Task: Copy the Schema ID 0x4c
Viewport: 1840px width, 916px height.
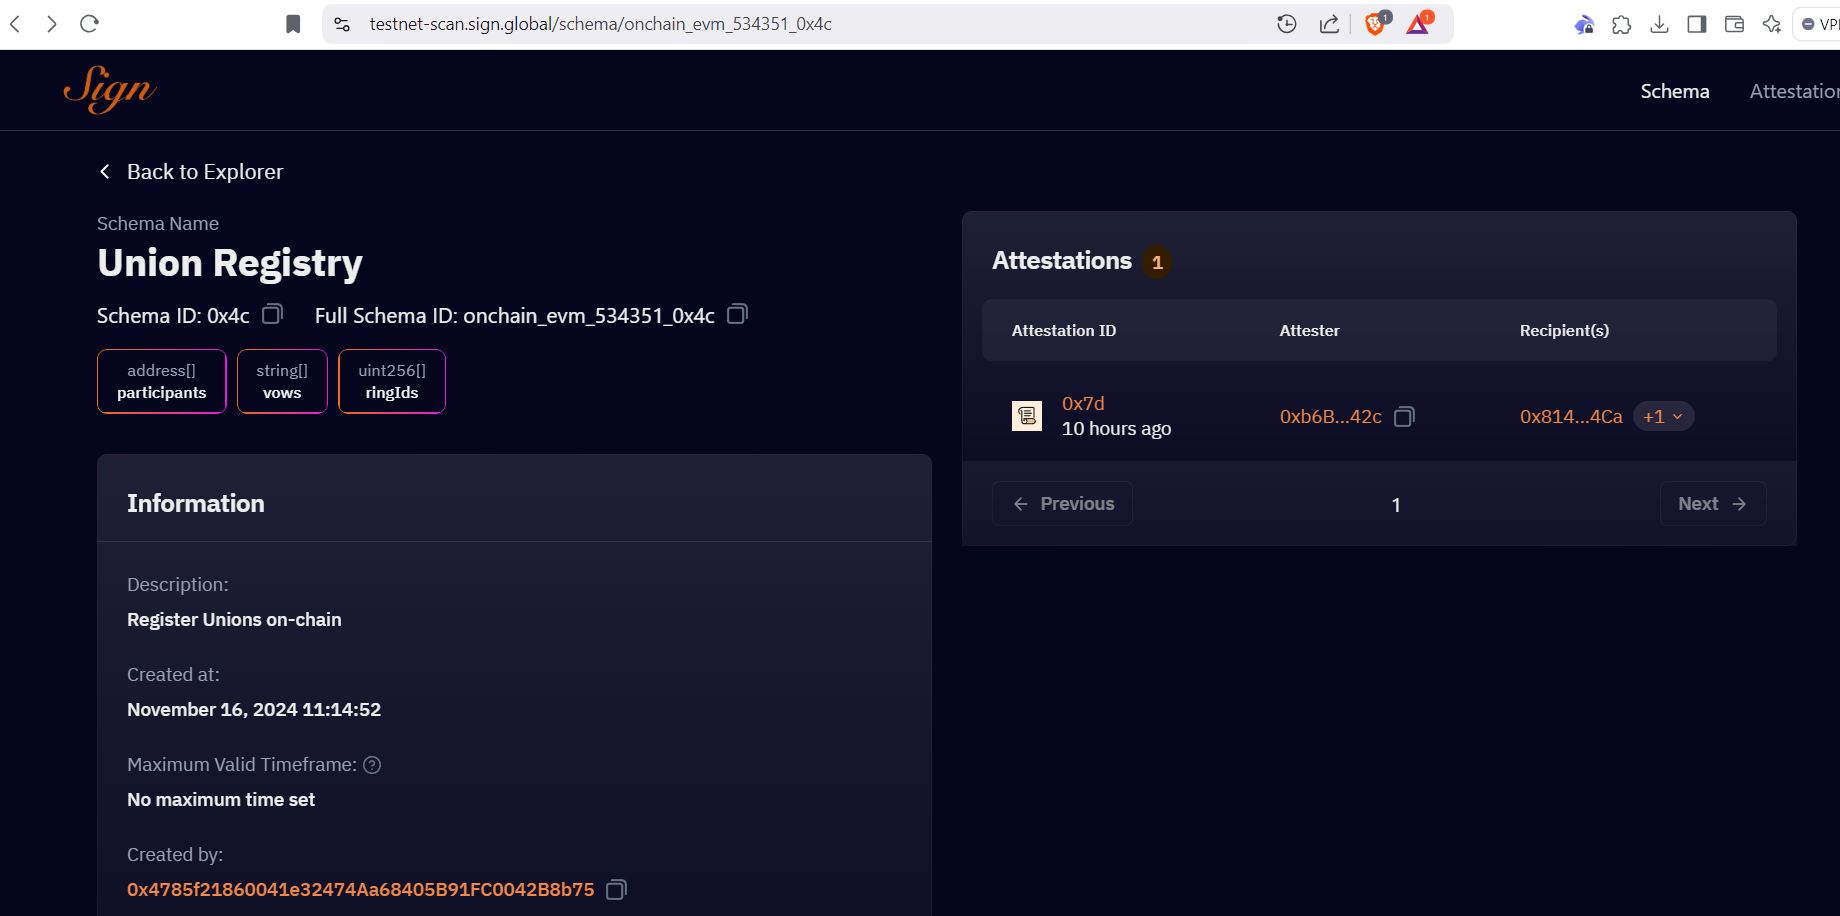Action: tap(272, 314)
